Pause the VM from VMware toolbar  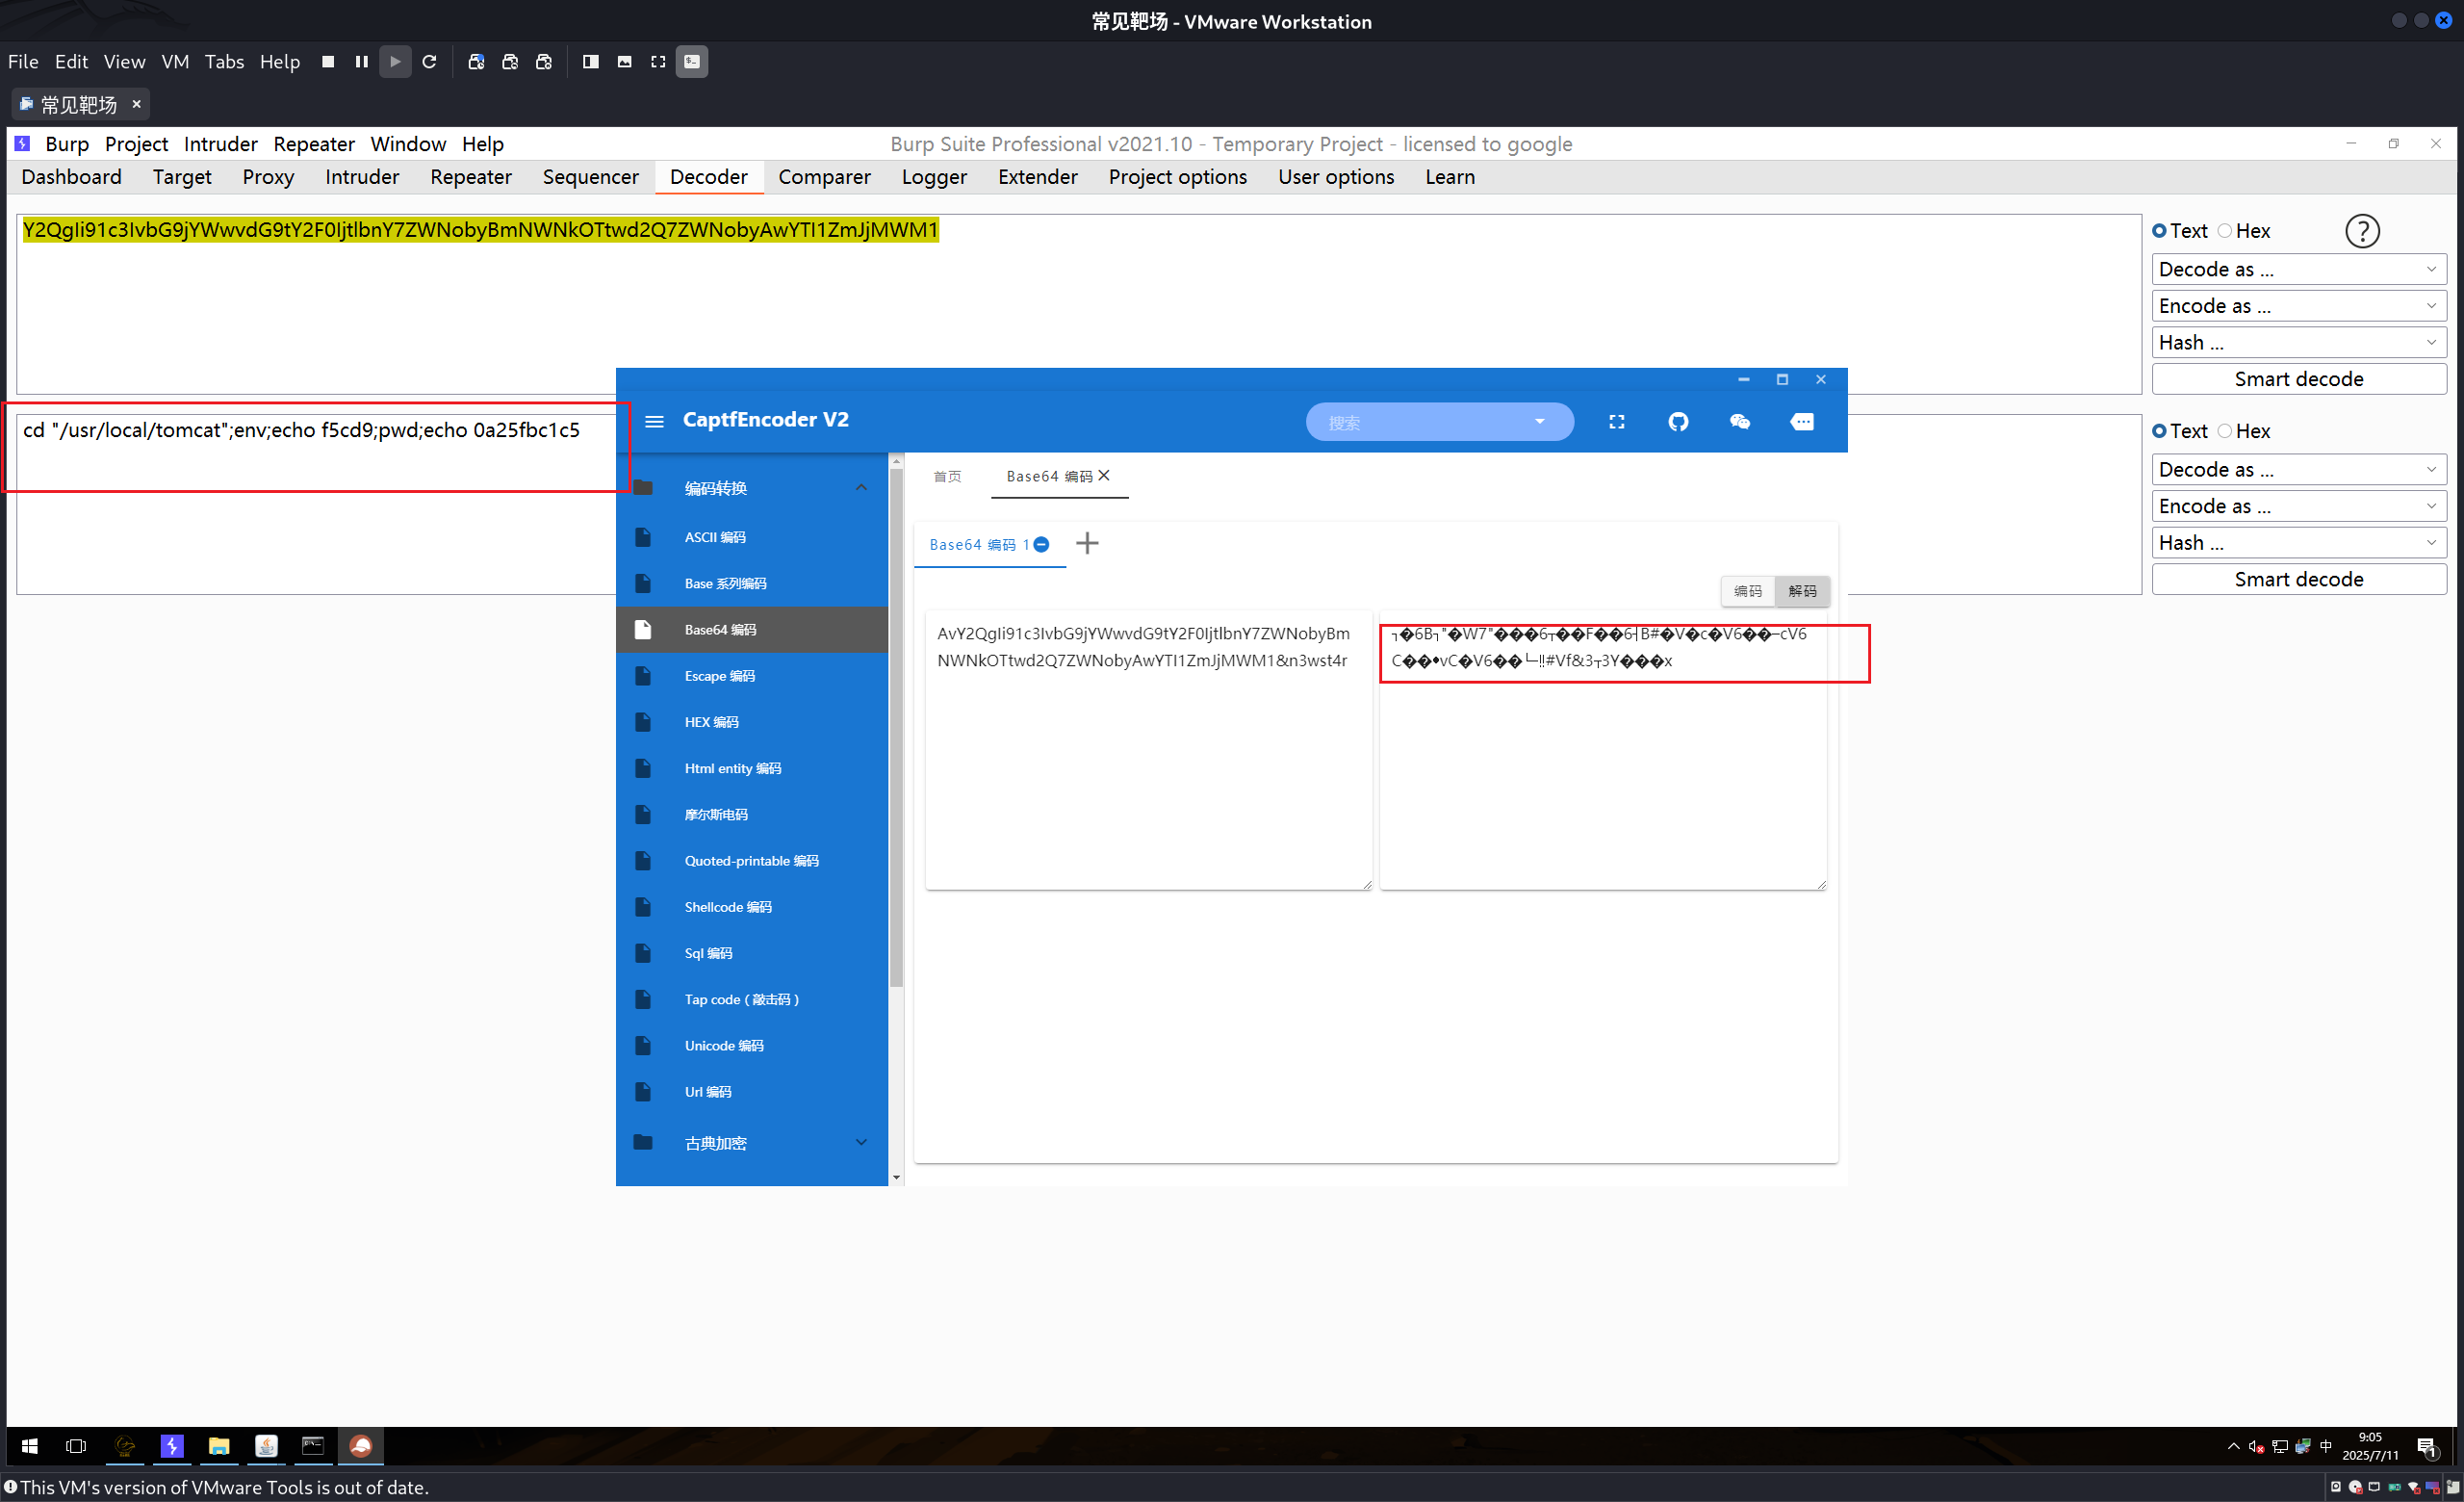(x=361, y=62)
